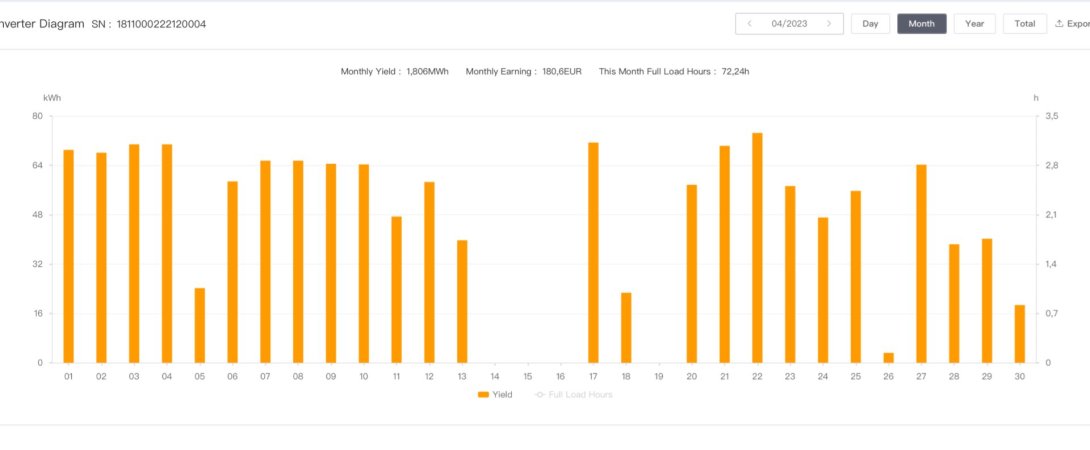Select the bar for day 17
This screenshot has height=450, width=1090.
[593, 252]
